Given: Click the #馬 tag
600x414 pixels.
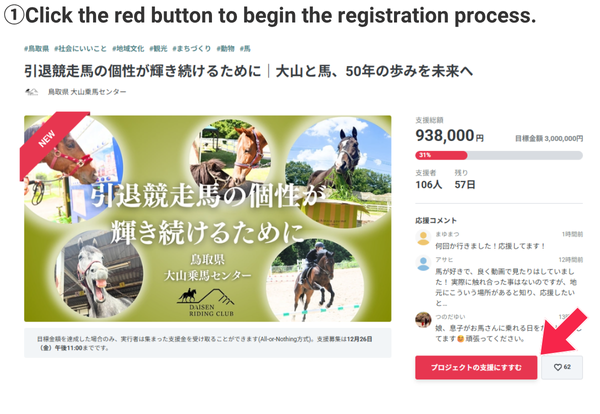Looking at the screenshot, I should [245, 49].
